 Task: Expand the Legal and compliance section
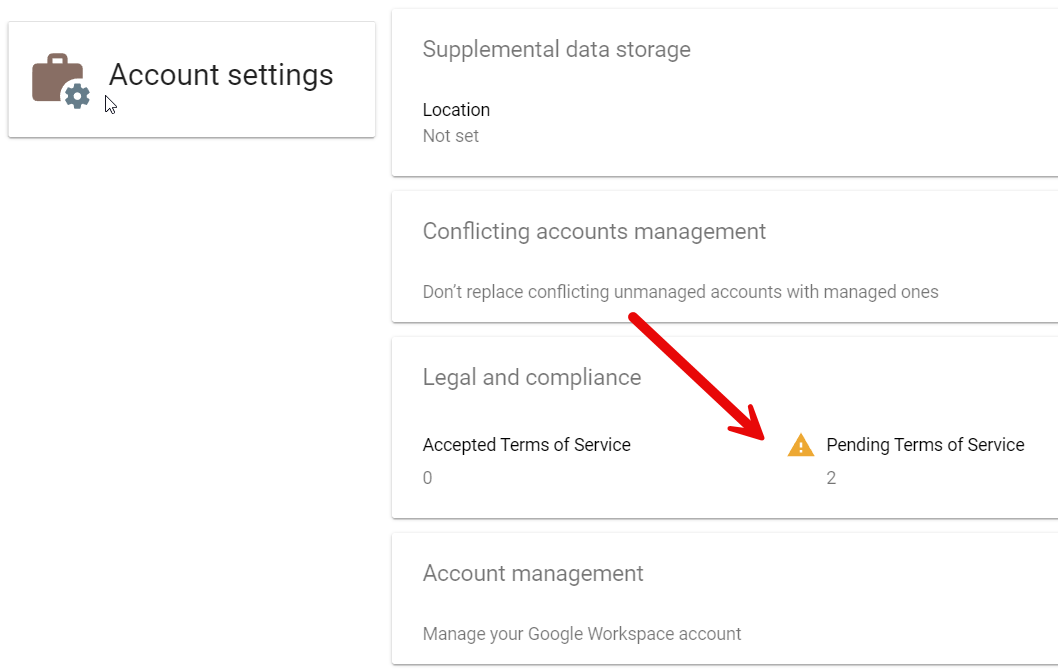pos(531,377)
